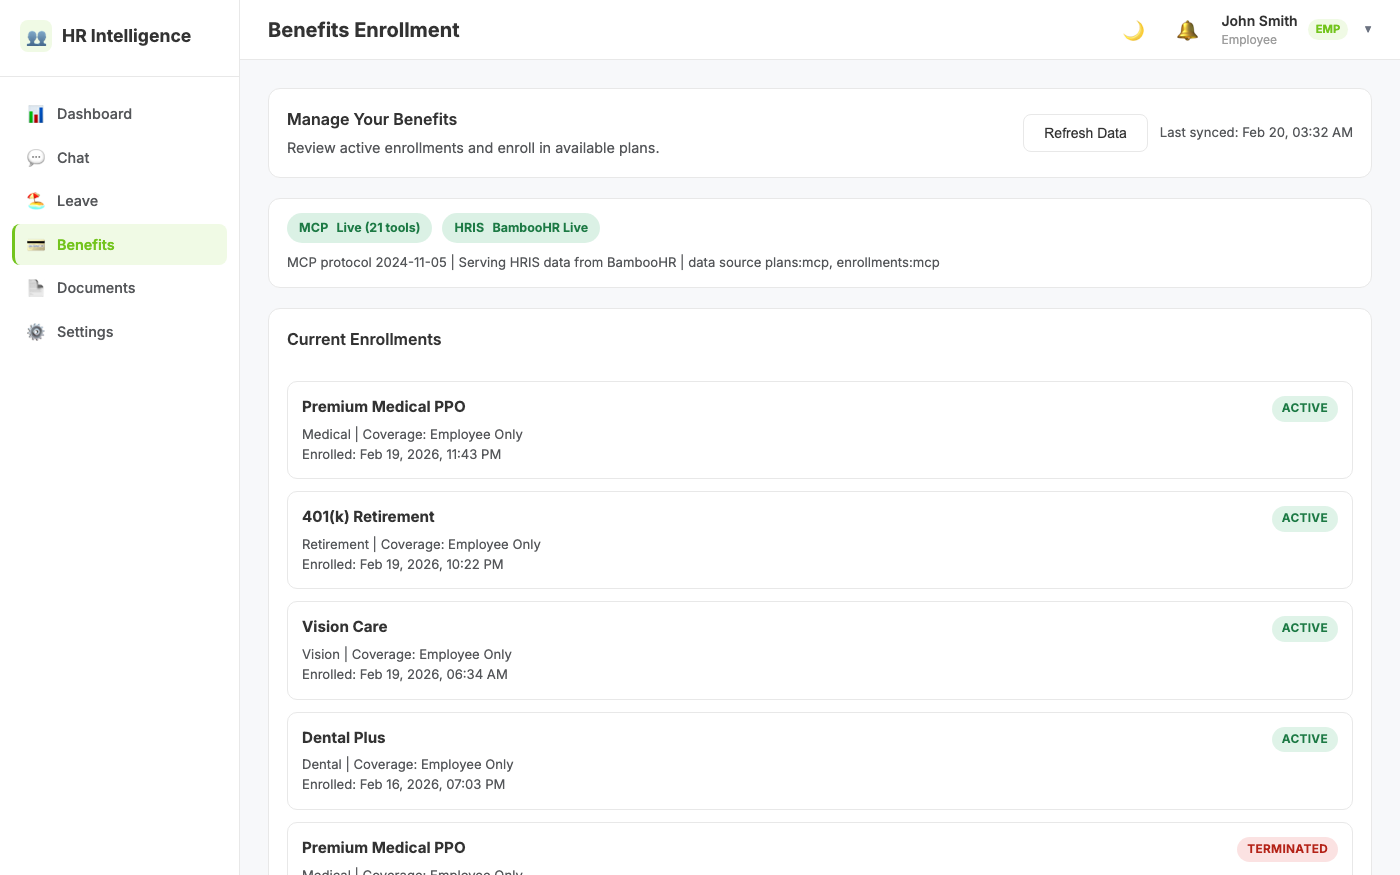Click 'Review active enrollments' description text
This screenshot has width=1400, height=875.
473,148
